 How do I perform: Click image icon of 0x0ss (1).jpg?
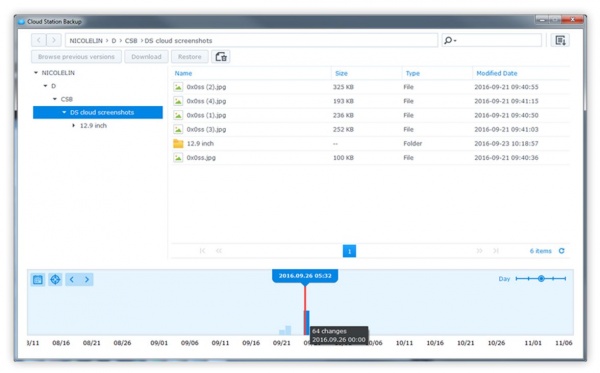click(178, 115)
